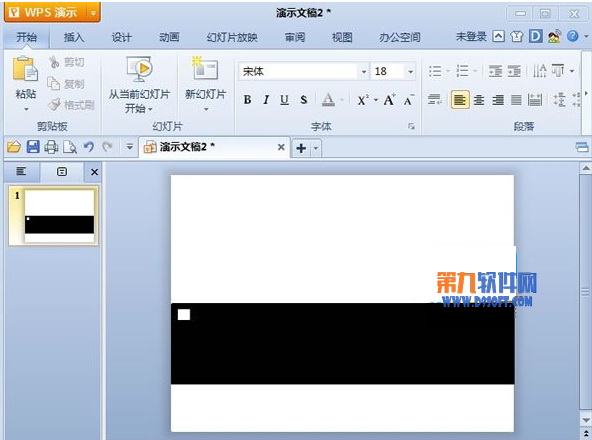The width and height of the screenshot is (592, 440).
Task: Save document with floppy icon
Action: pyautogui.click(x=33, y=147)
